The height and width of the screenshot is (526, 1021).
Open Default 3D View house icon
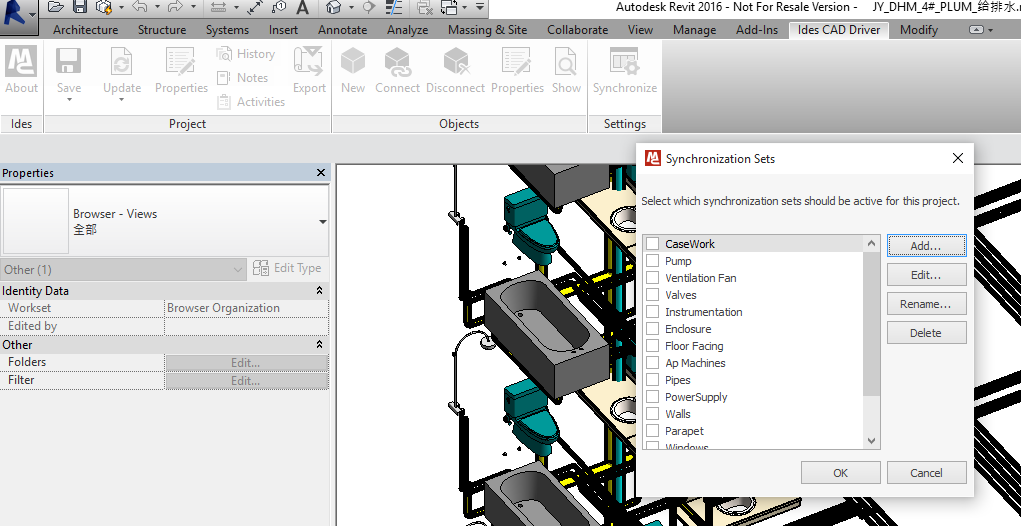pyautogui.click(x=333, y=7)
